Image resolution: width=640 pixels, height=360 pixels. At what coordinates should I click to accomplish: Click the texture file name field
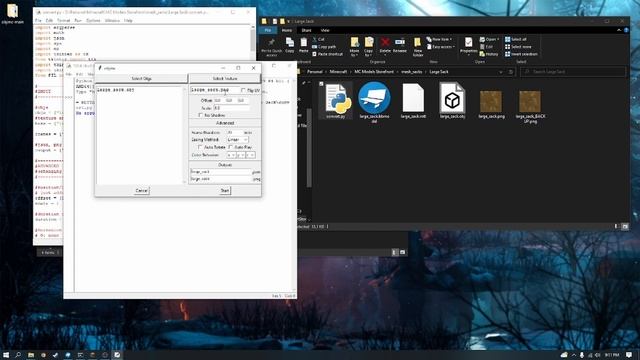pyautogui.click(x=215, y=90)
